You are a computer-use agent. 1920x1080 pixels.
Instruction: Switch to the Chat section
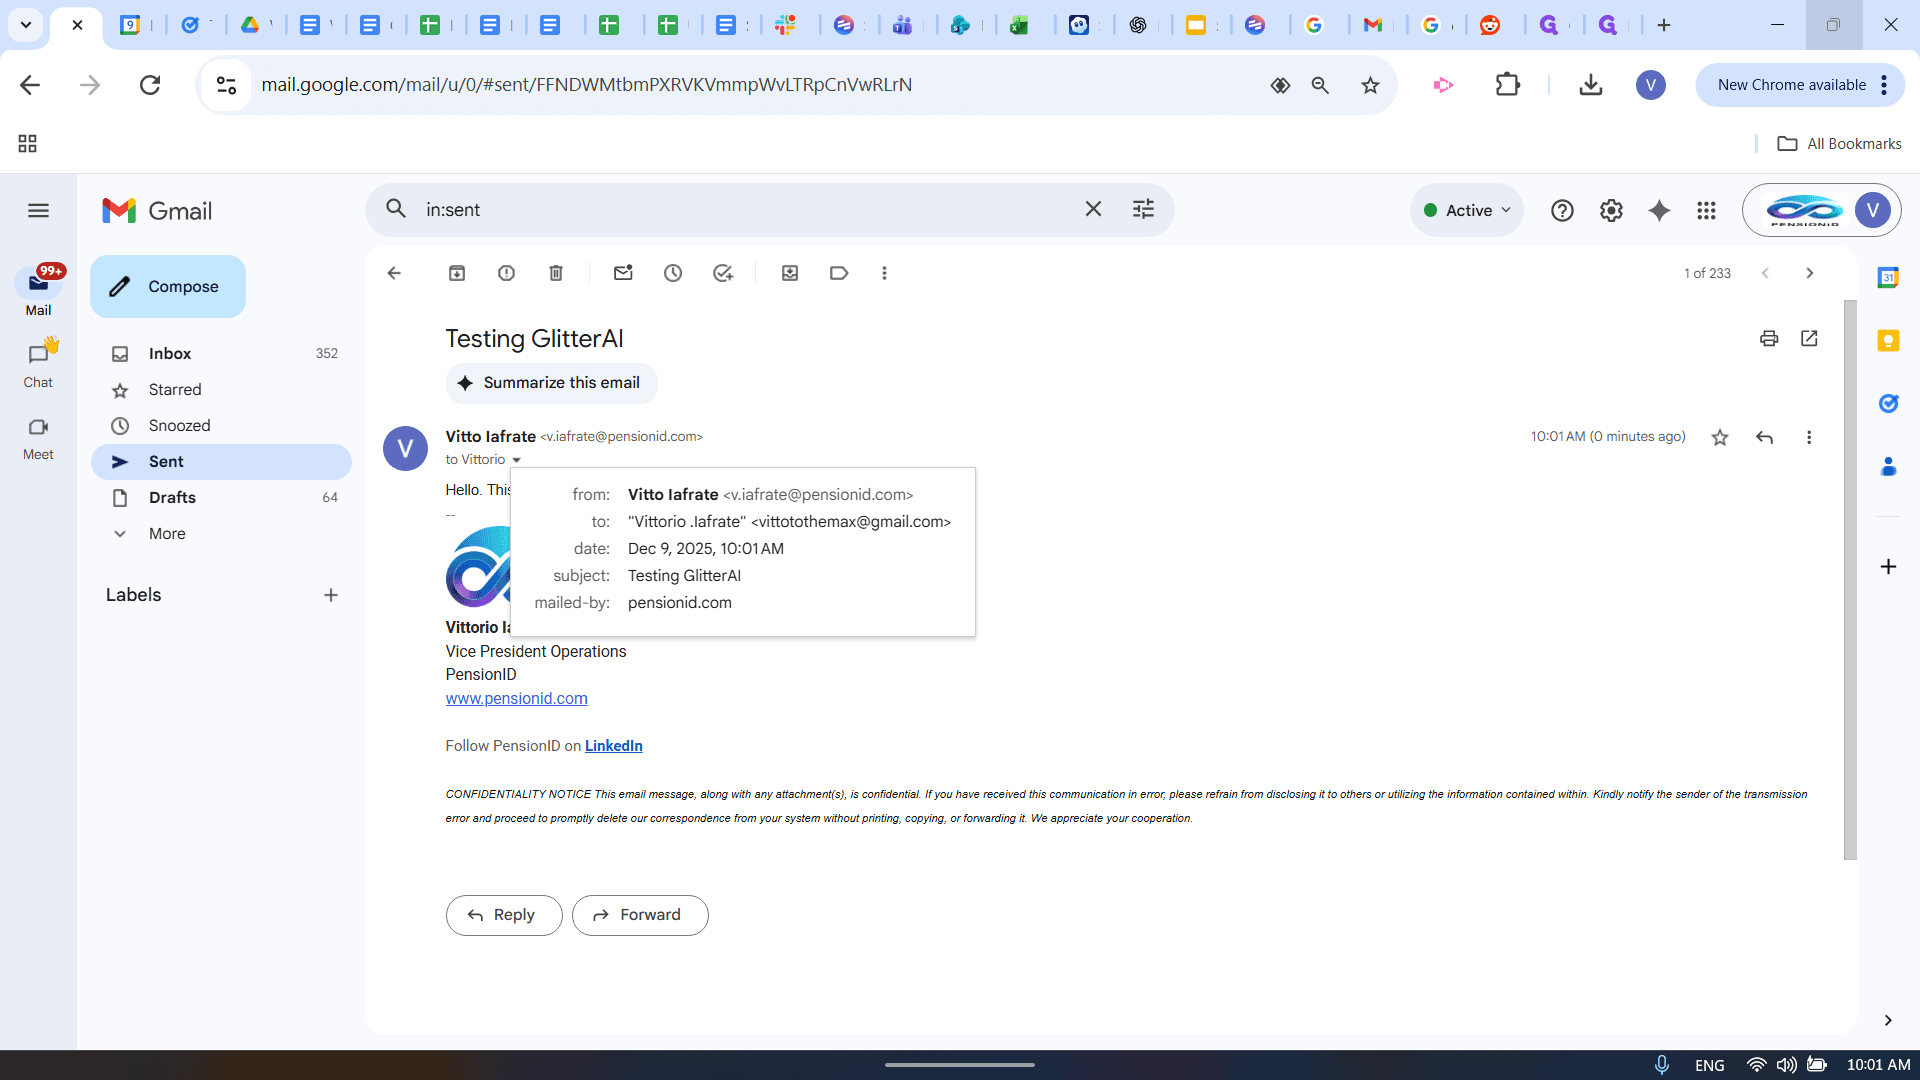[38, 364]
